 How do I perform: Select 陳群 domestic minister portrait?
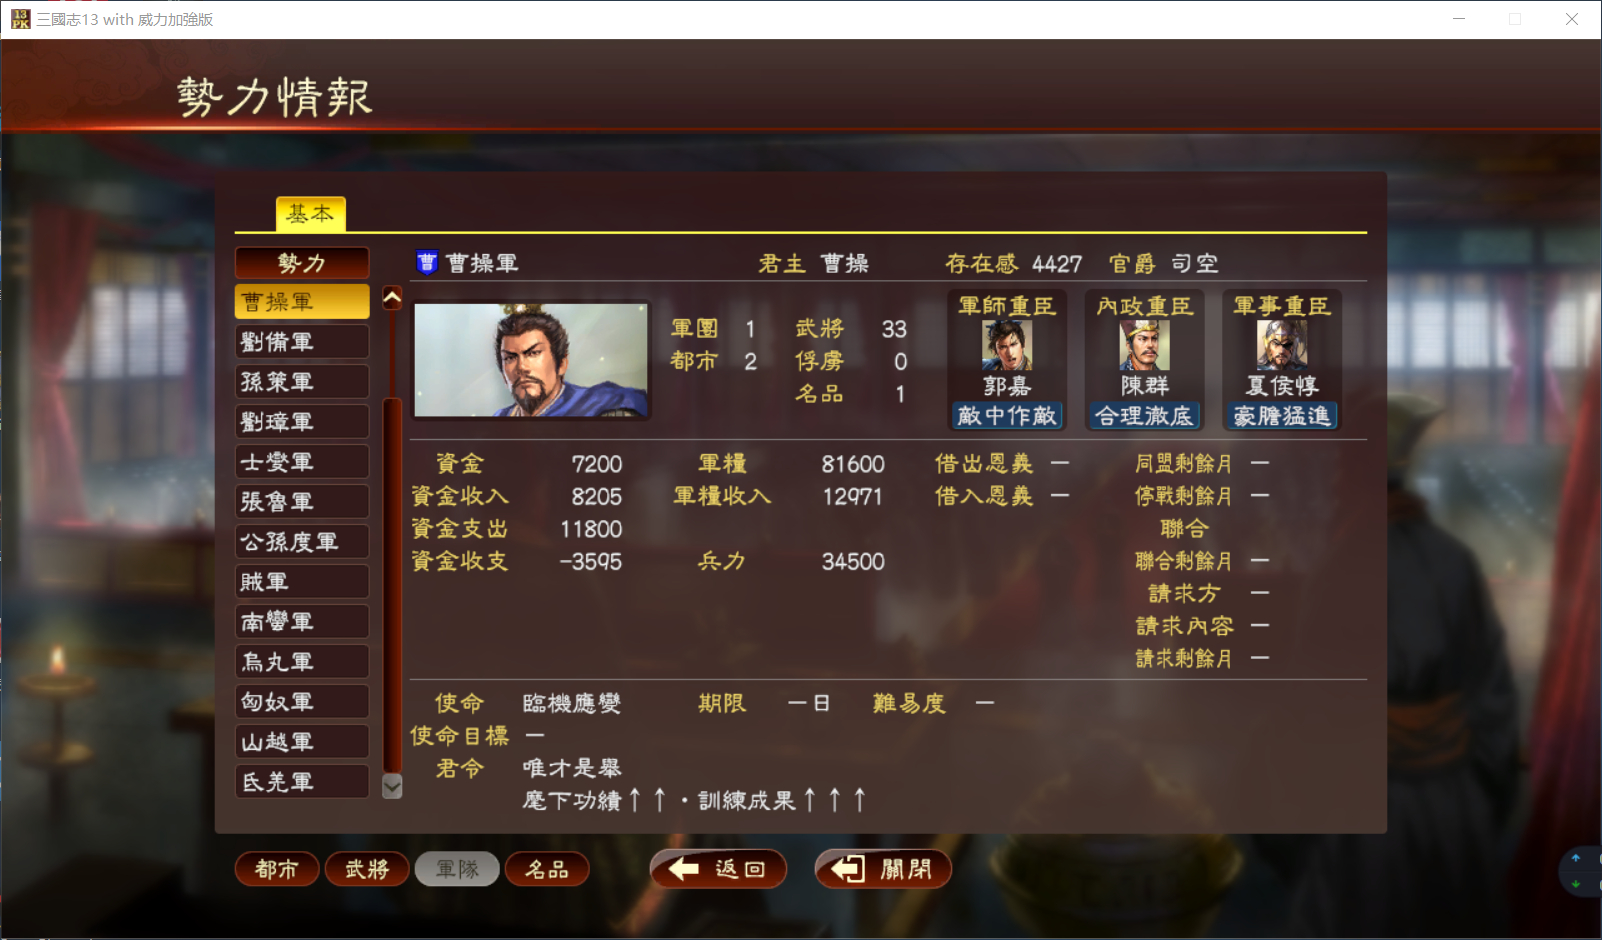[x=1144, y=346]
